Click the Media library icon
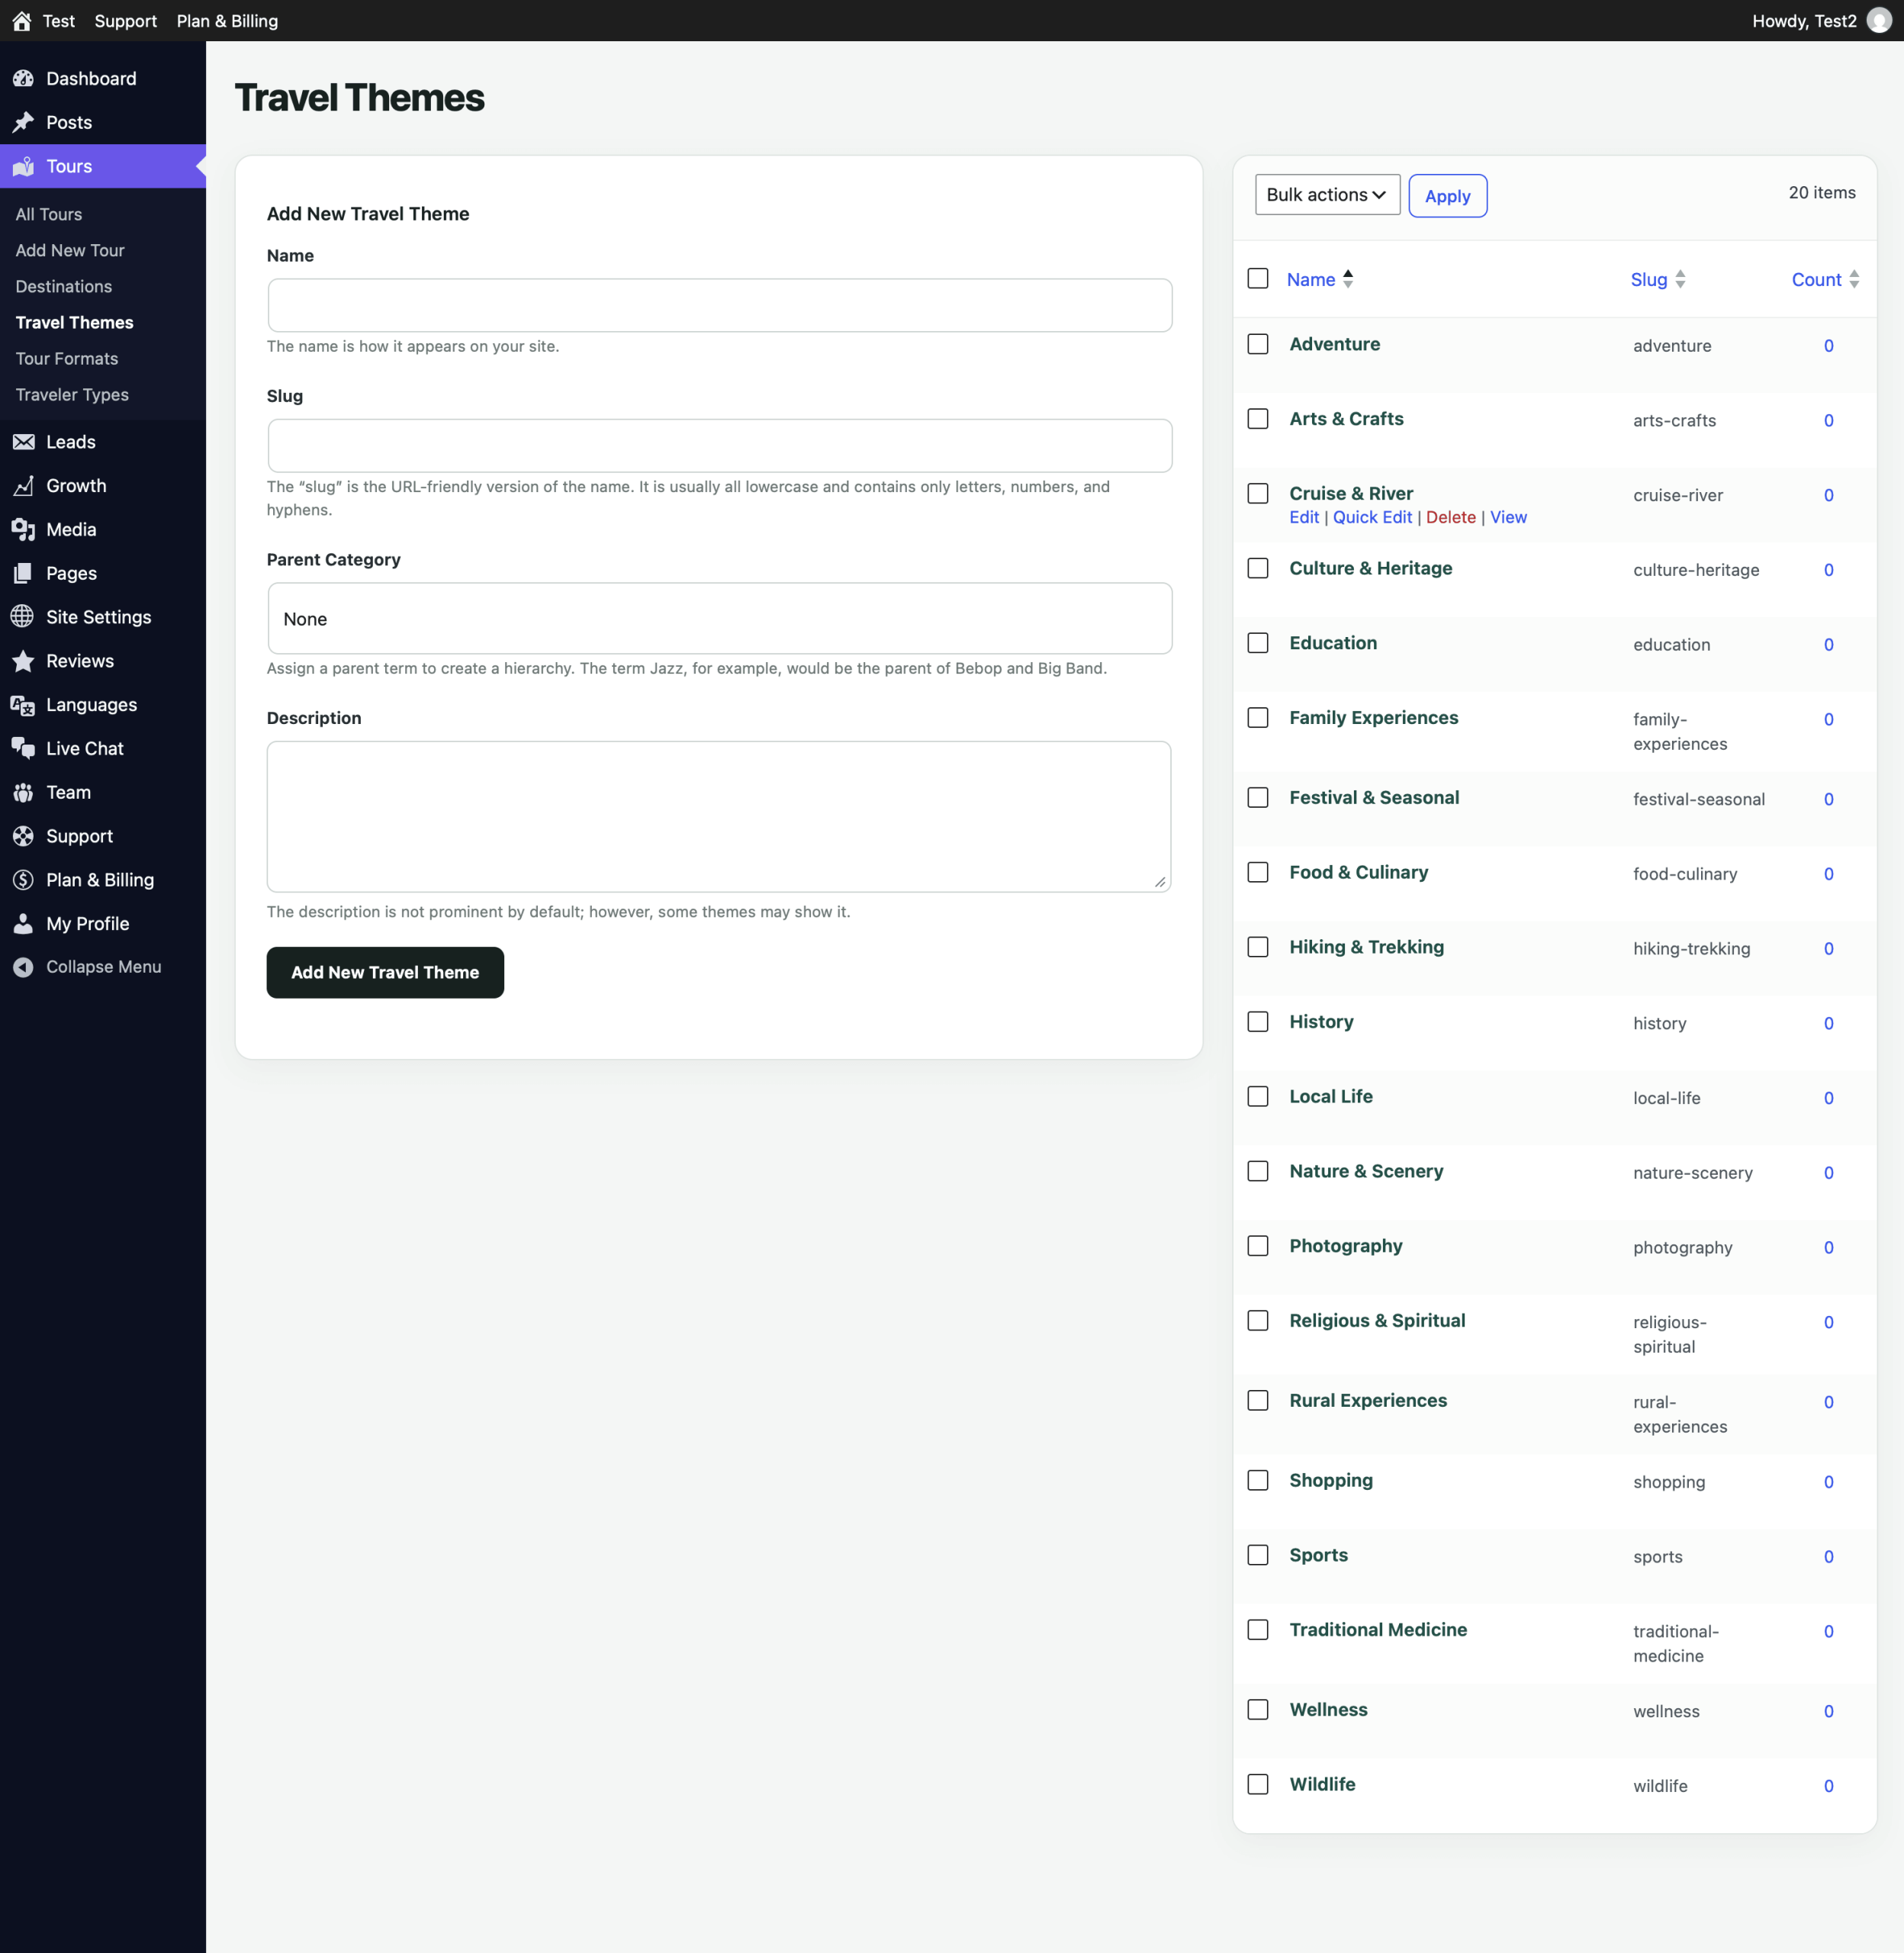This screenshot has height=1953, width=1904. coord(24,530)
